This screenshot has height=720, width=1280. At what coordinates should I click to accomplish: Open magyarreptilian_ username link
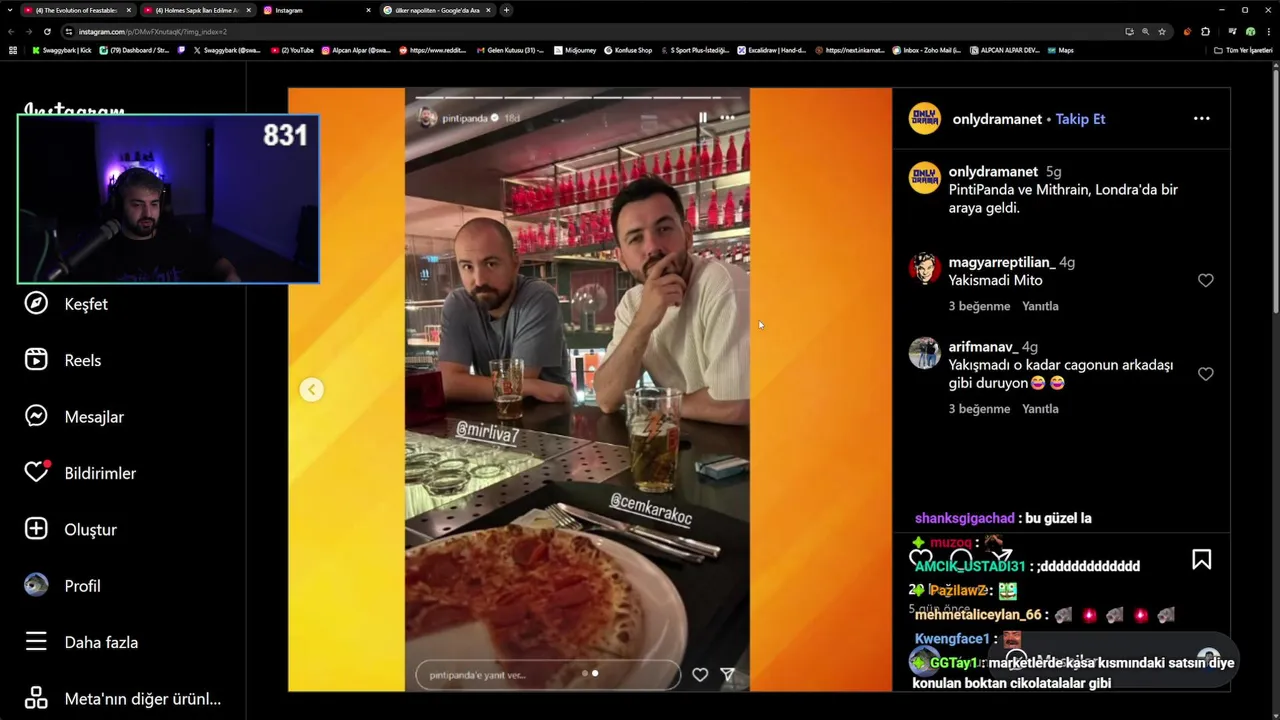click(1002, 262)
